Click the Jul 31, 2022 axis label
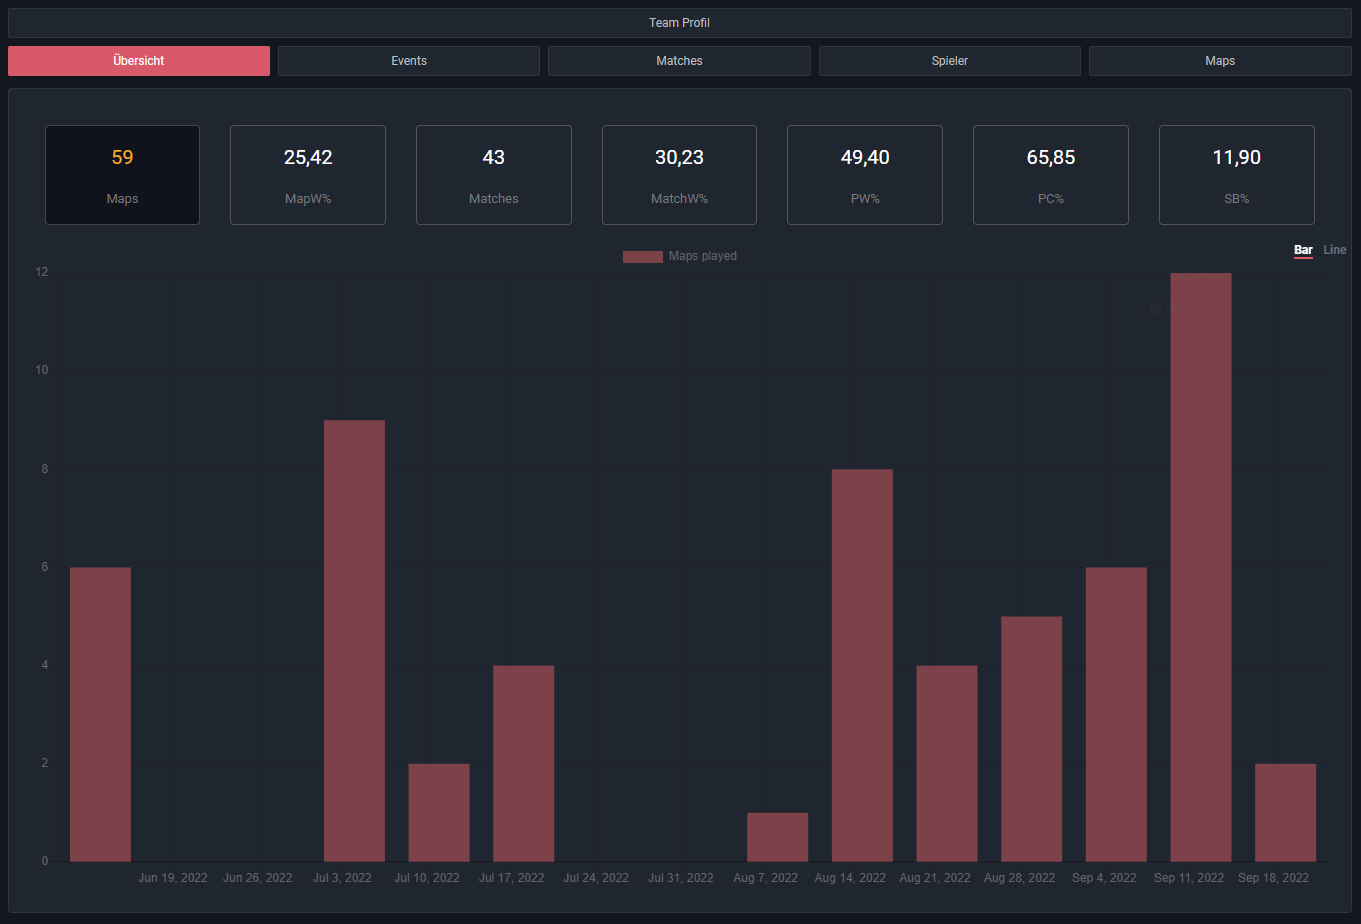Image resolution: width=1361 pixels, height=924 pixels. pos(681,878)
